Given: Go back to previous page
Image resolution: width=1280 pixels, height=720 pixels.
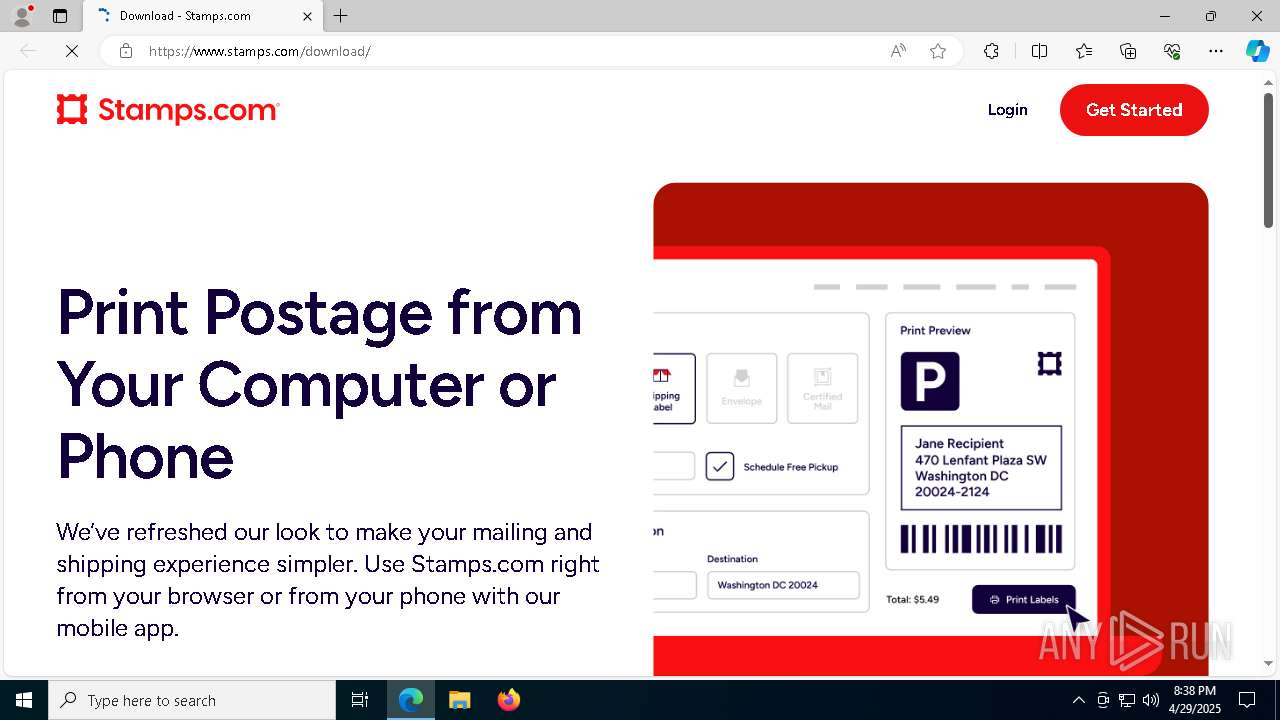Looking at the screenshot, I should 28,51.
